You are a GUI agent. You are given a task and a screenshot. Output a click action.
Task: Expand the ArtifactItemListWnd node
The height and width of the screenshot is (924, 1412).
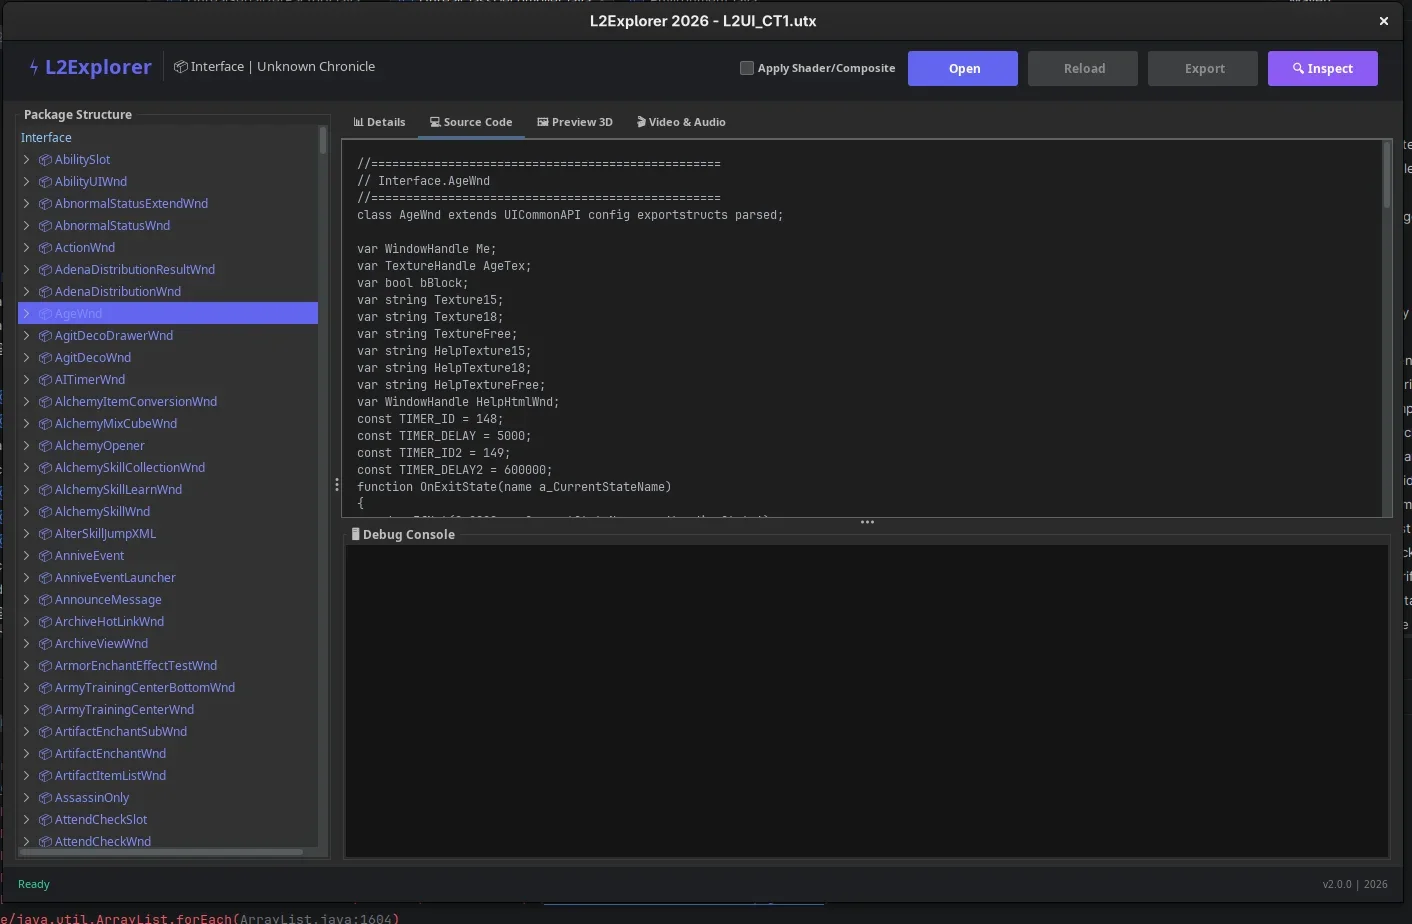pyautogui.click(x=27, y=776)
